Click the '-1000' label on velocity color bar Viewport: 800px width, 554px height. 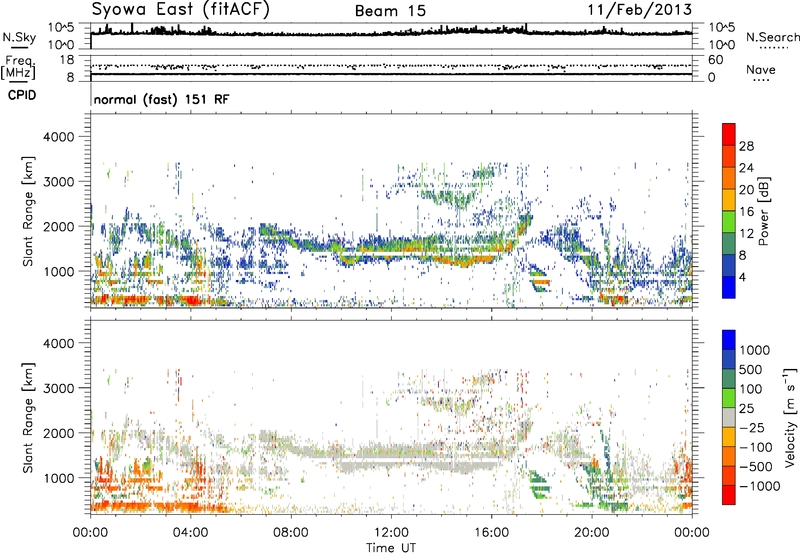pyautogui.click(x=759, y=486)
